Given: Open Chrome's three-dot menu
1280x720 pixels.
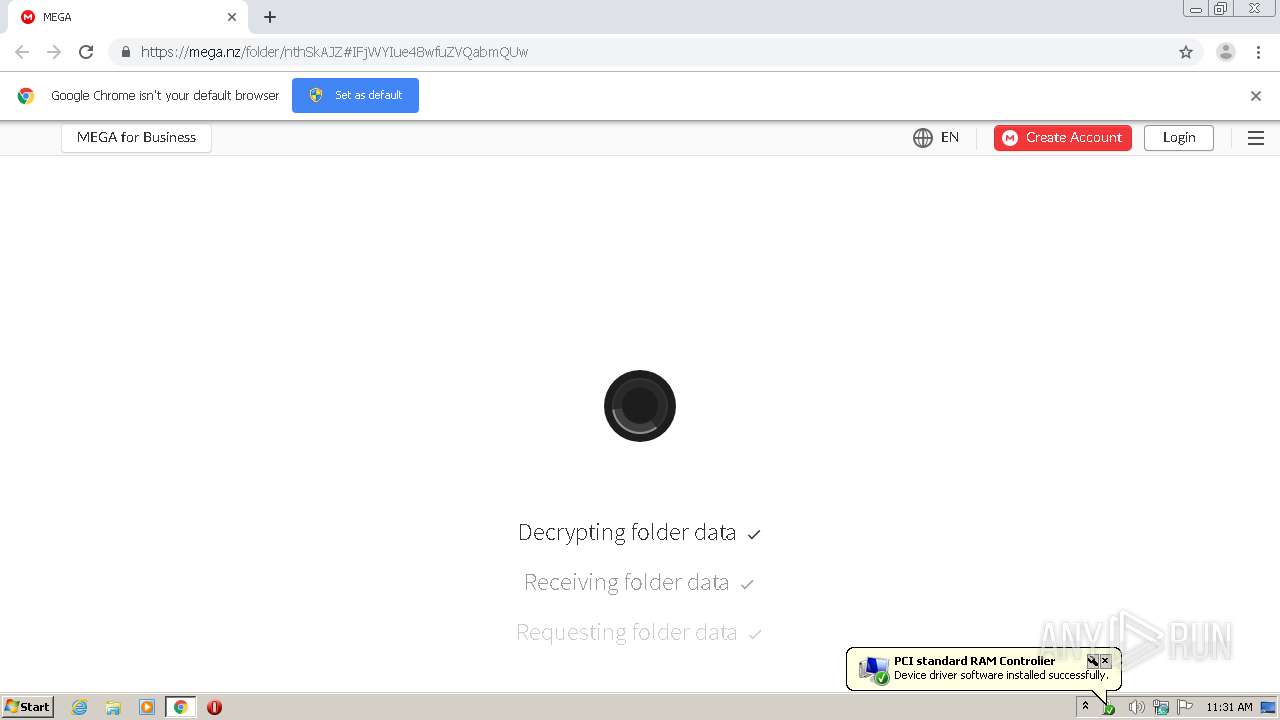Looking at the screenshot, I should pyautogui.click(x=1258, y=52).
